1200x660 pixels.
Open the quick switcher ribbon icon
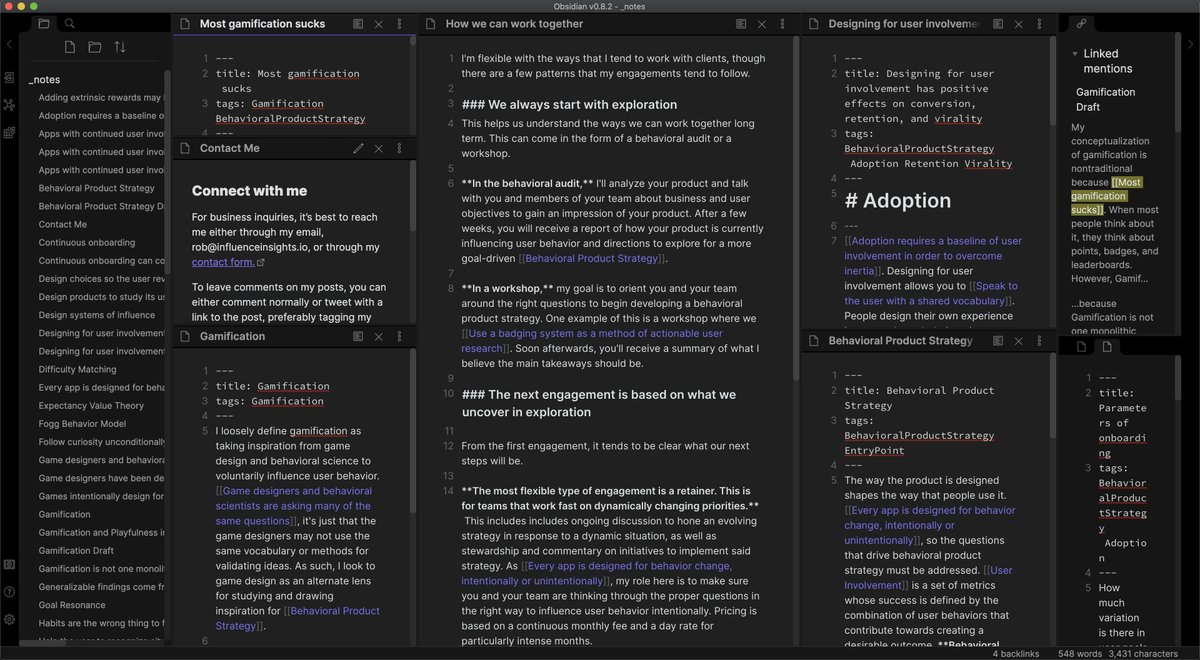point(9,77)
